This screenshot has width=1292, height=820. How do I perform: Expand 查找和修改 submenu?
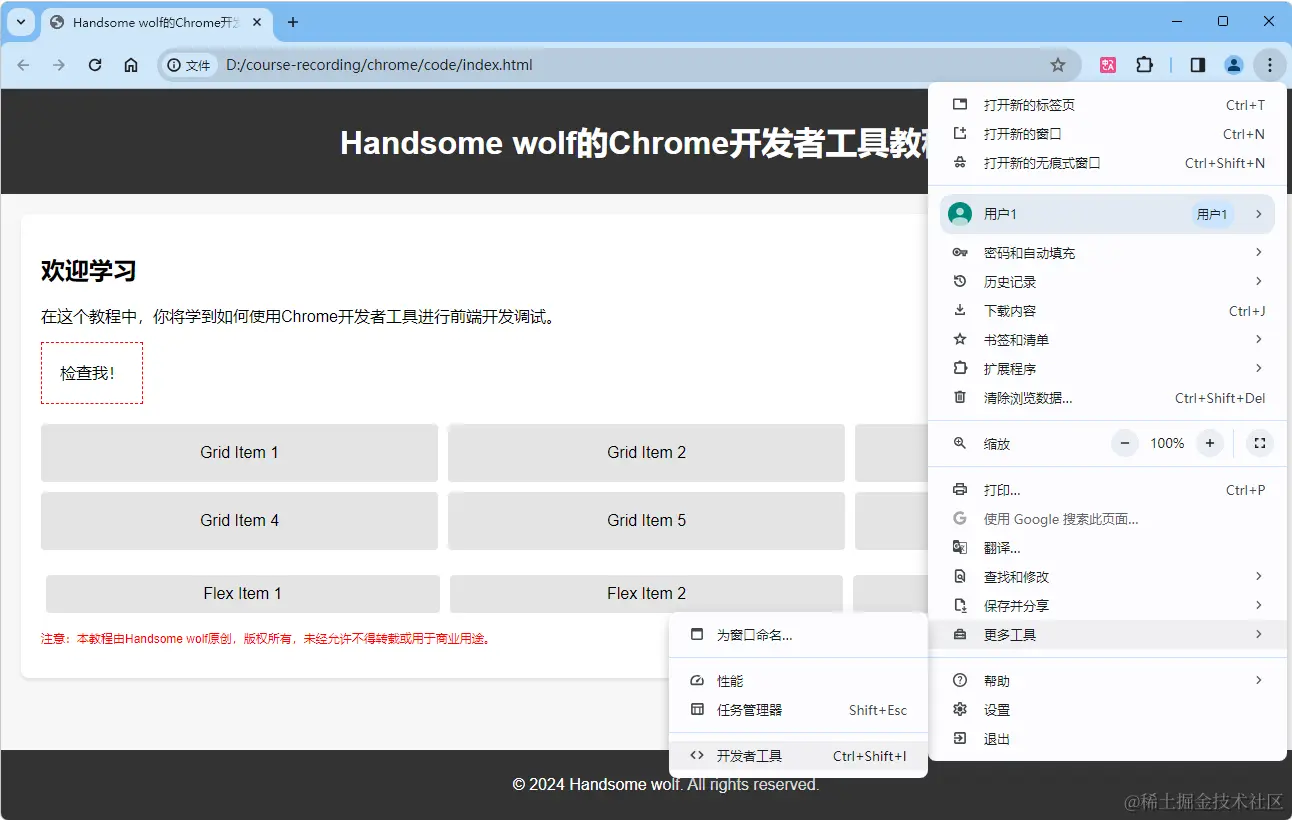(1107, 577)
